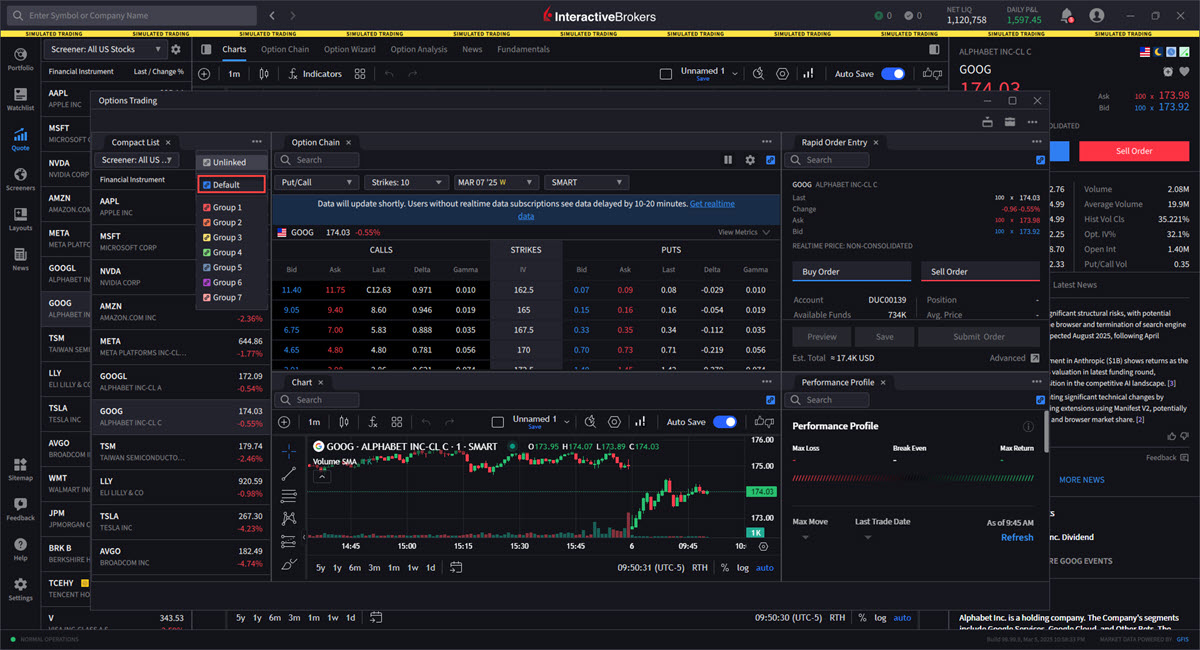This screenshot has width=1200, height=650.
Task: Select the Sell Order tab in Rapid Order Entry
Action: coord(980,271)
